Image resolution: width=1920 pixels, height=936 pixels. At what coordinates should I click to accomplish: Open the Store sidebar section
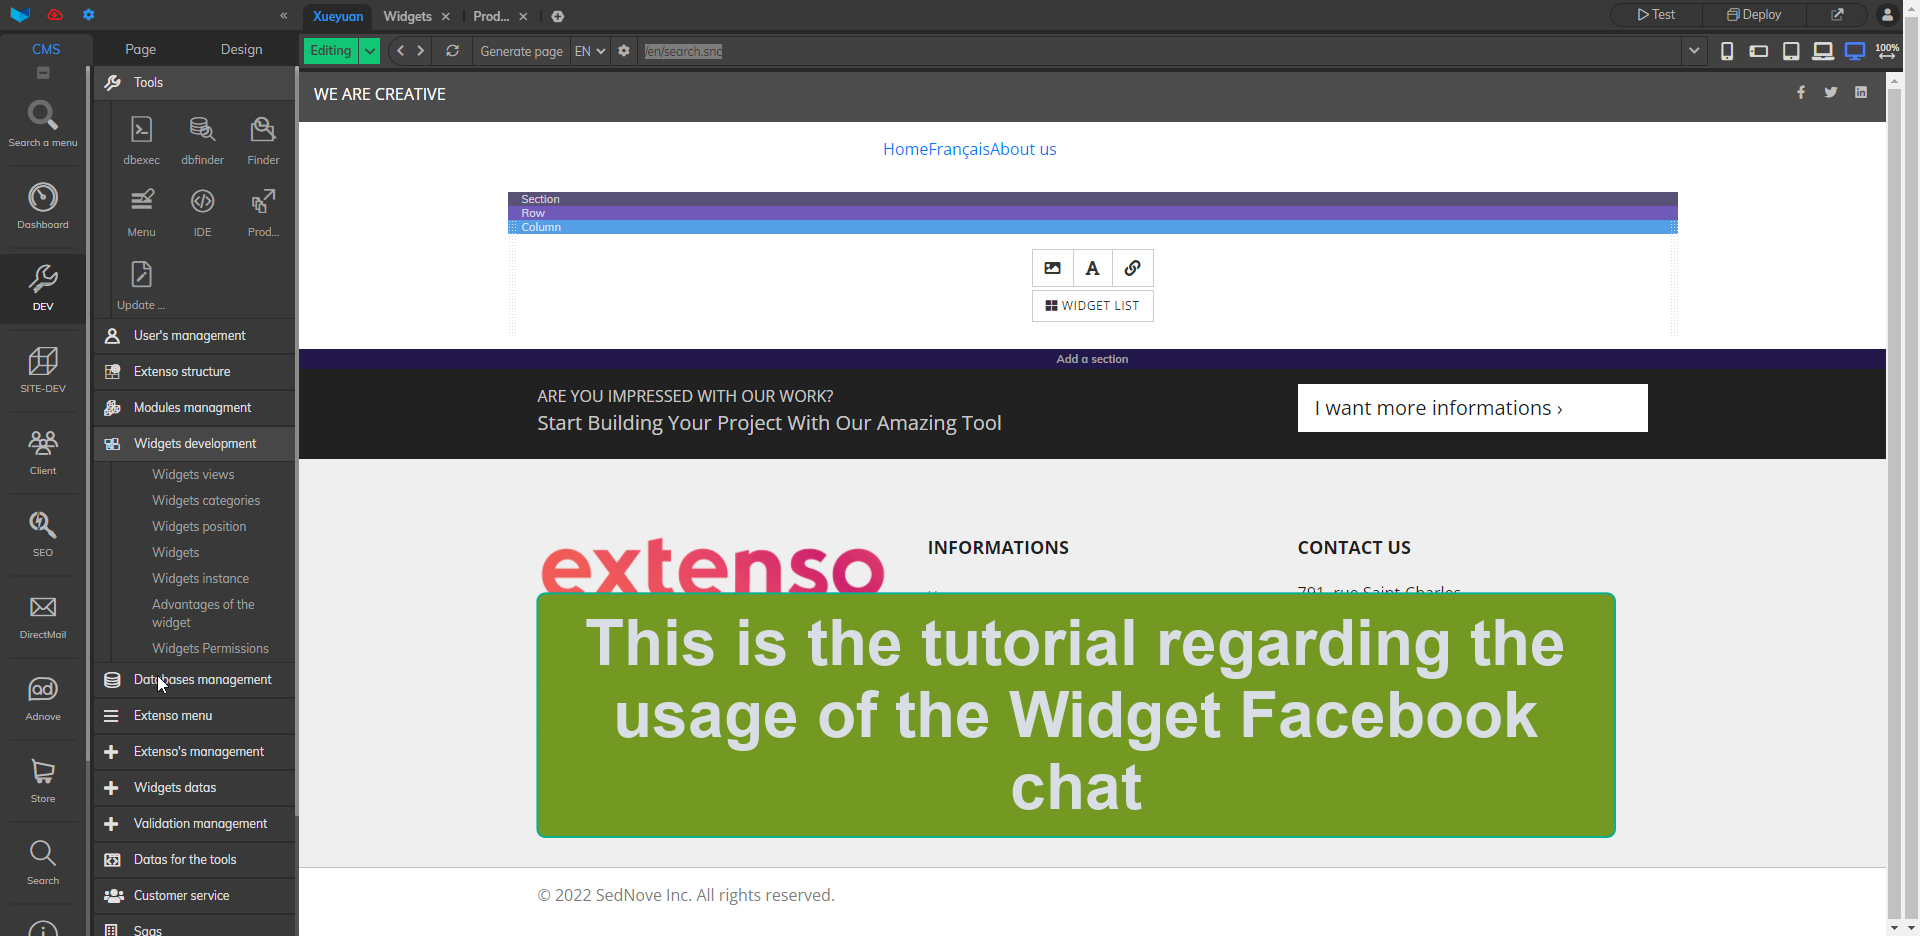43,780
